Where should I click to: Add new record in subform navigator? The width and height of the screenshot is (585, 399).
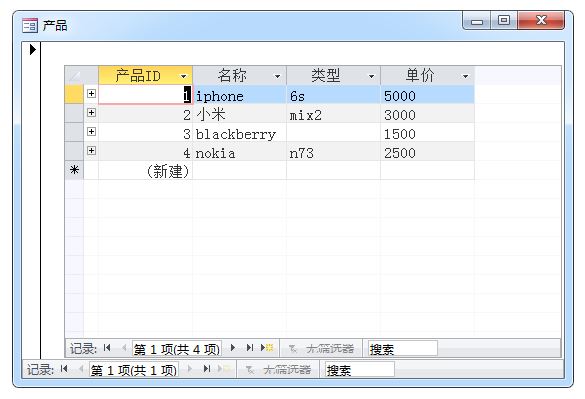(x=267, y=348)
